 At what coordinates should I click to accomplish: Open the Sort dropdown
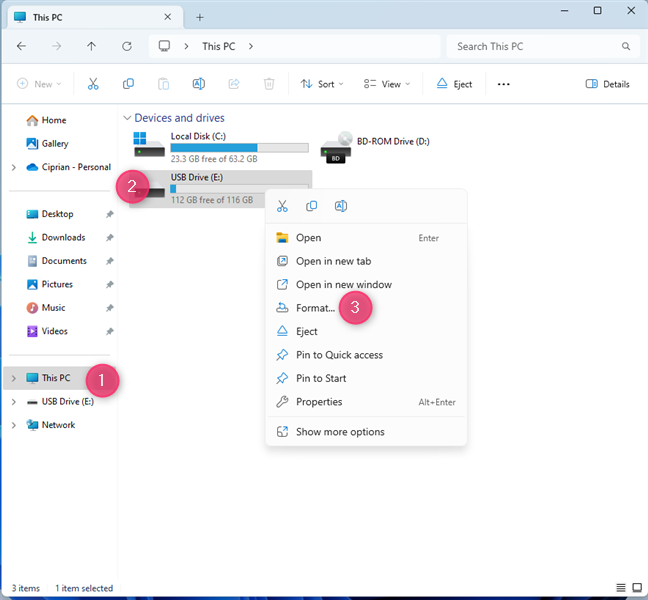[x=322, y=84]
